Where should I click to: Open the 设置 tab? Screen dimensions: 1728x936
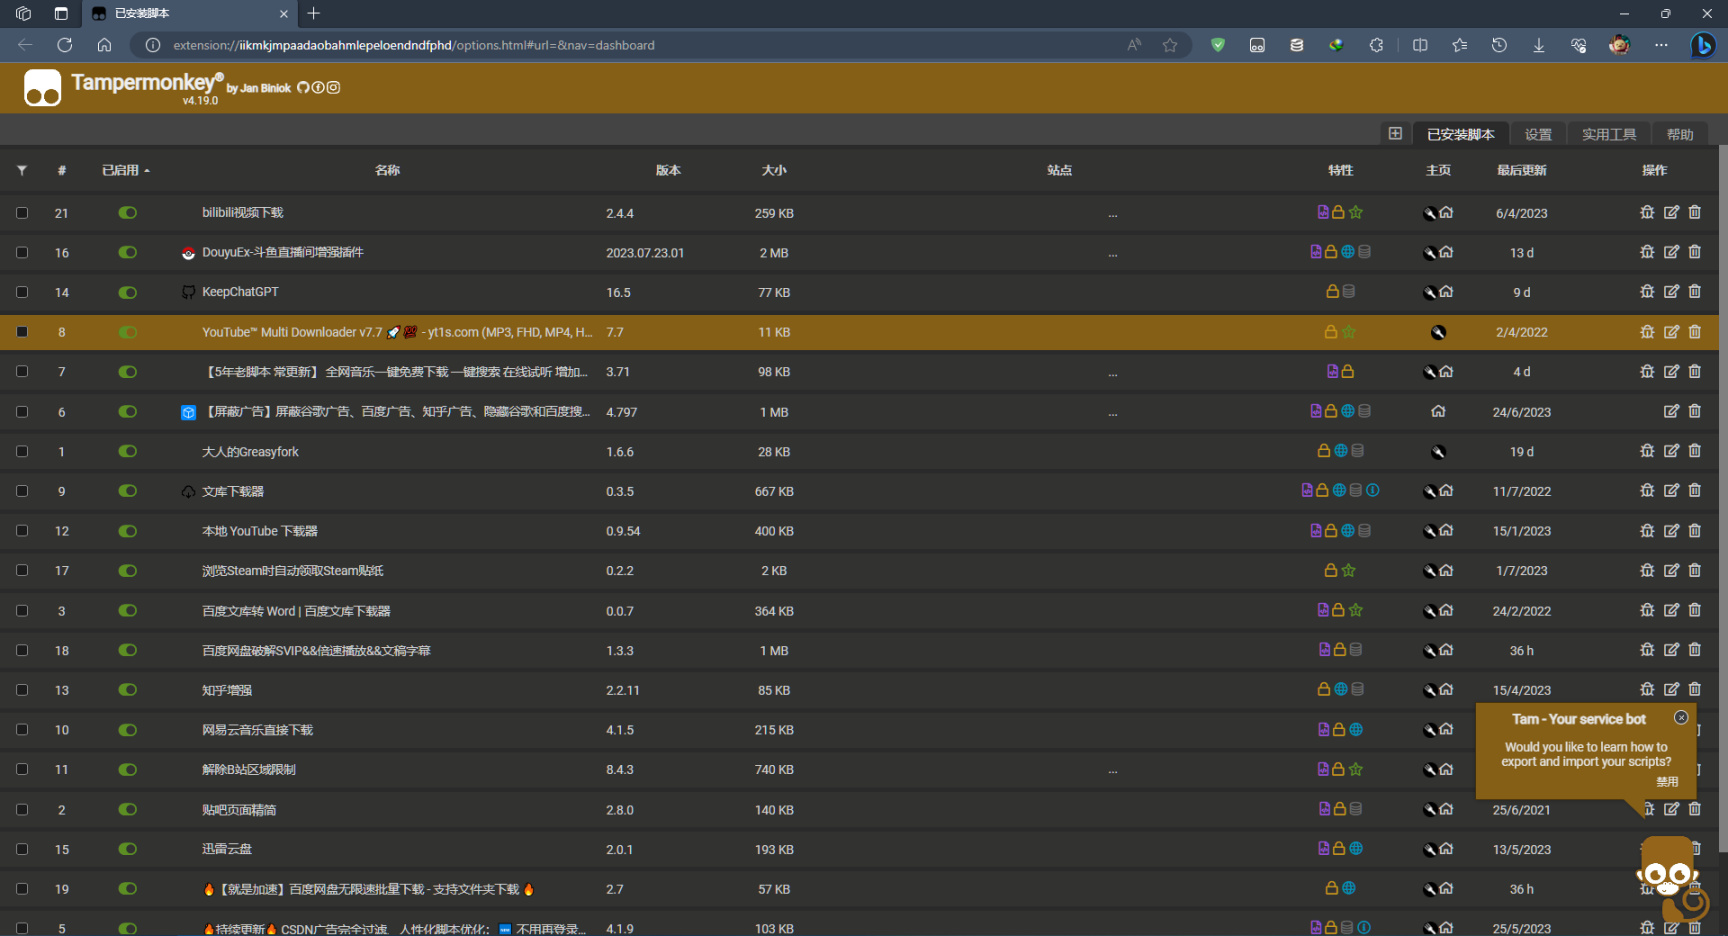(x=1538, y=134)
